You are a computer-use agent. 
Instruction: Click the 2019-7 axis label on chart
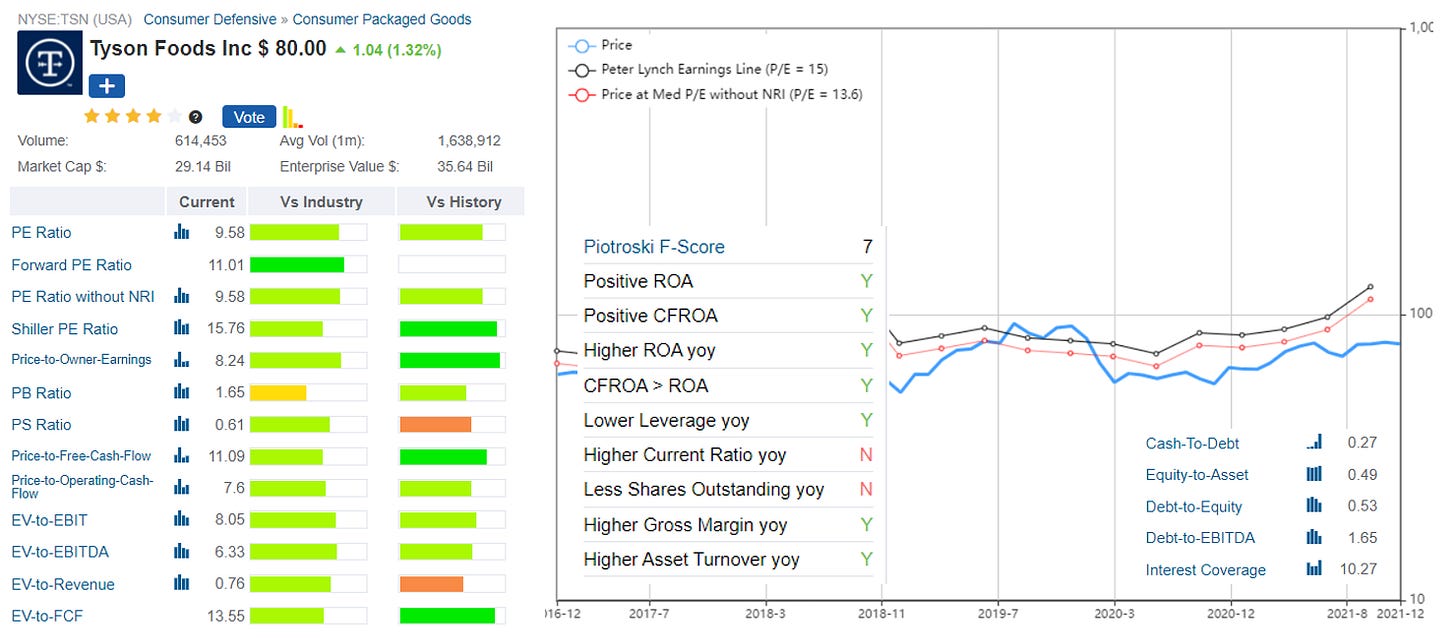(x=998, y=612)
